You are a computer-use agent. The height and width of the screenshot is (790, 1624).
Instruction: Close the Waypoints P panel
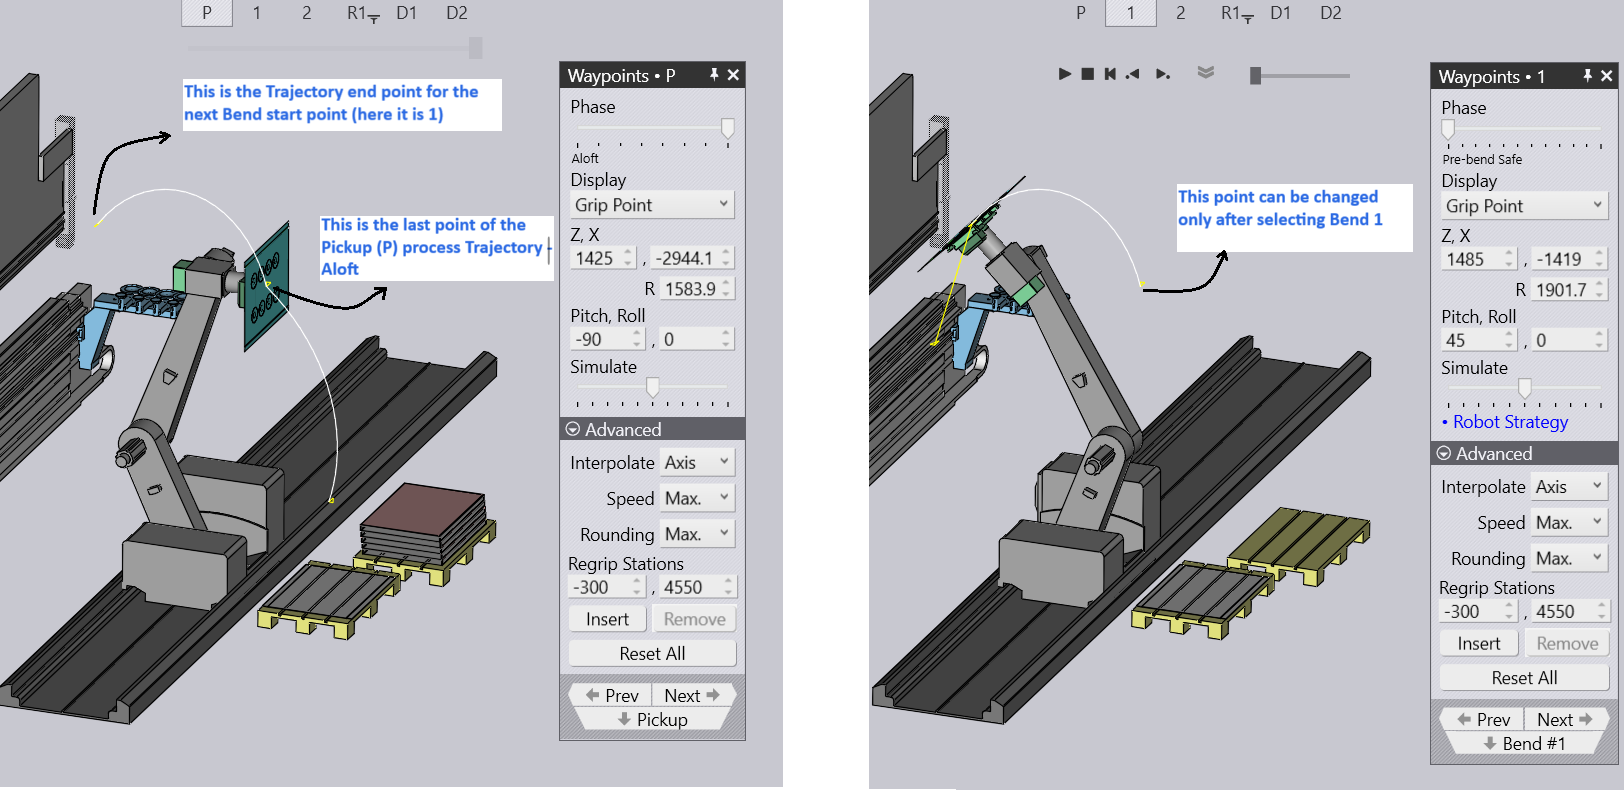[x=733, y=75]
